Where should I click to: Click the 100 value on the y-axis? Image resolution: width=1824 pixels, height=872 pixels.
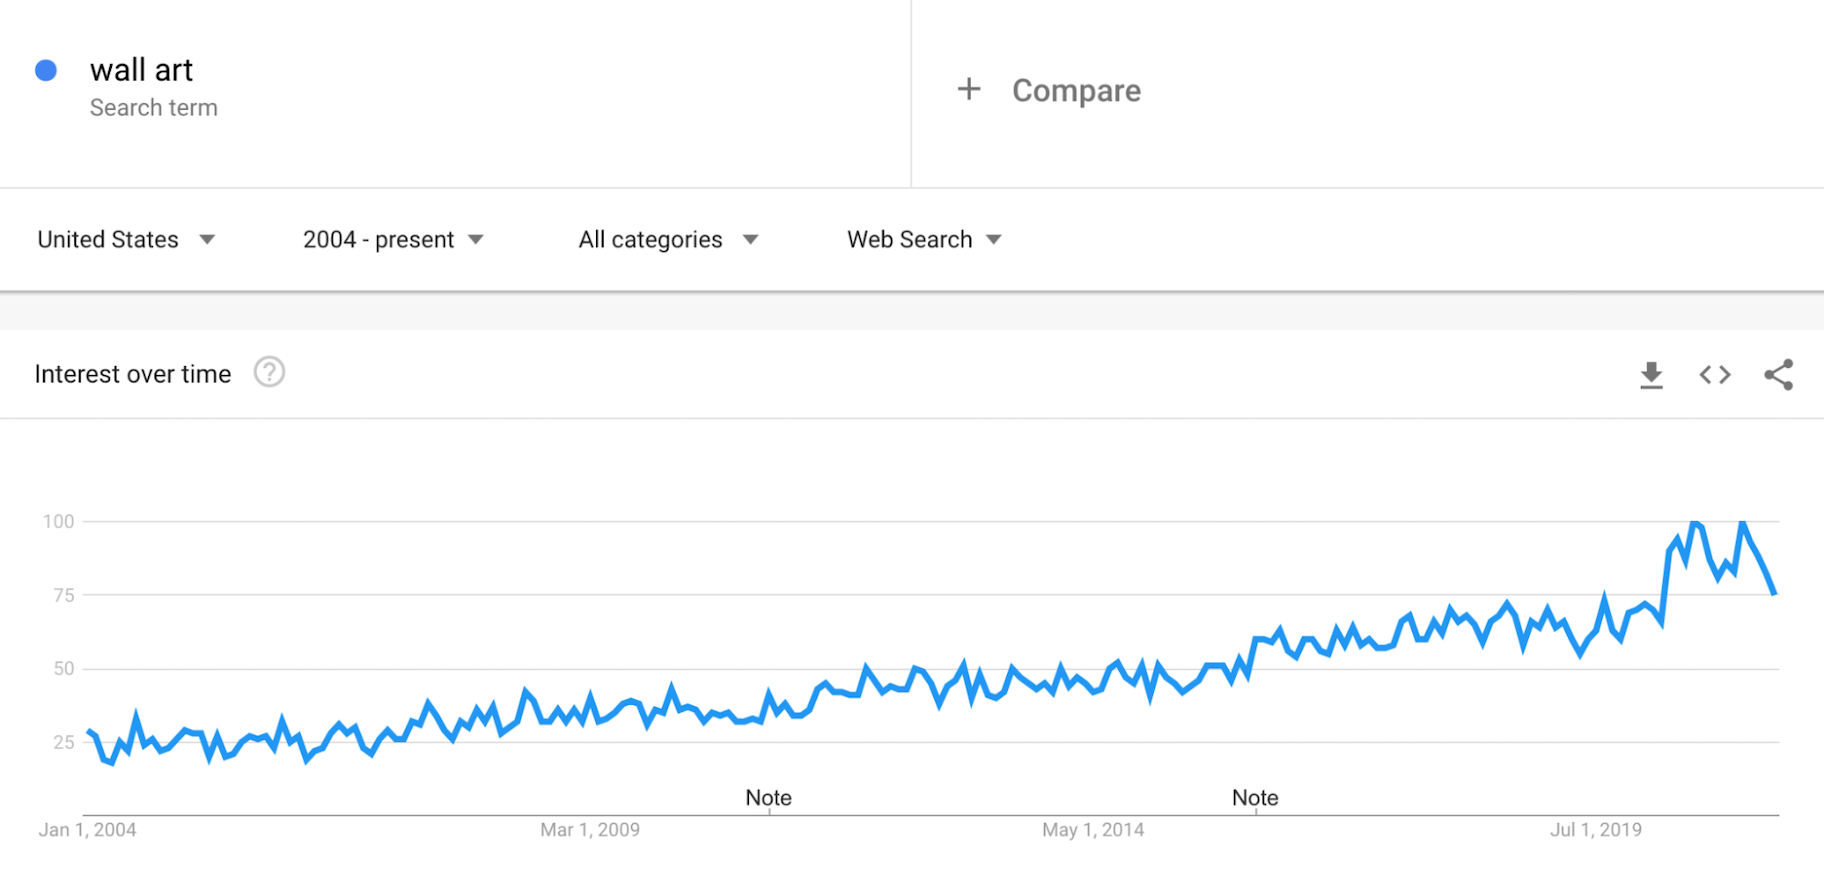(x=58, y=521)
